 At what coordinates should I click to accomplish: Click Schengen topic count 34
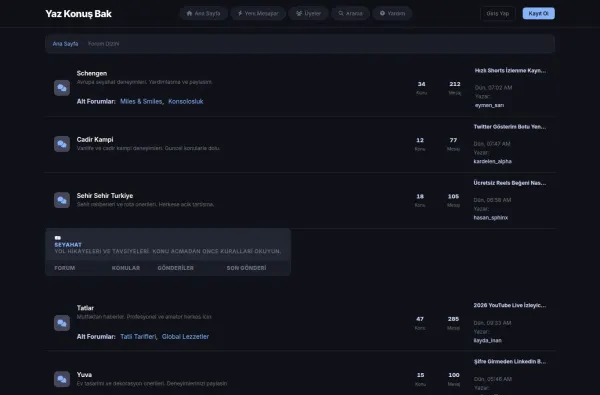tap(421, 84)
